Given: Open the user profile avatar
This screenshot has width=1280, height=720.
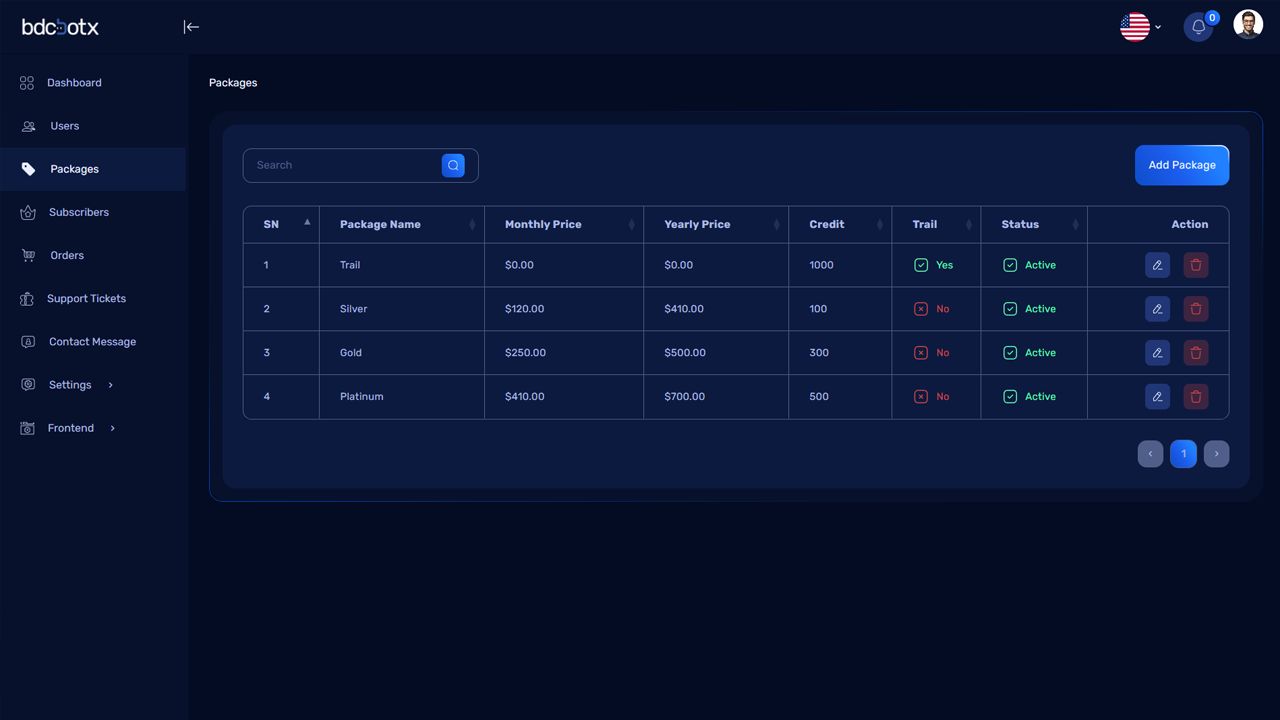Looking at the screenshot, I should point(1248,25).
